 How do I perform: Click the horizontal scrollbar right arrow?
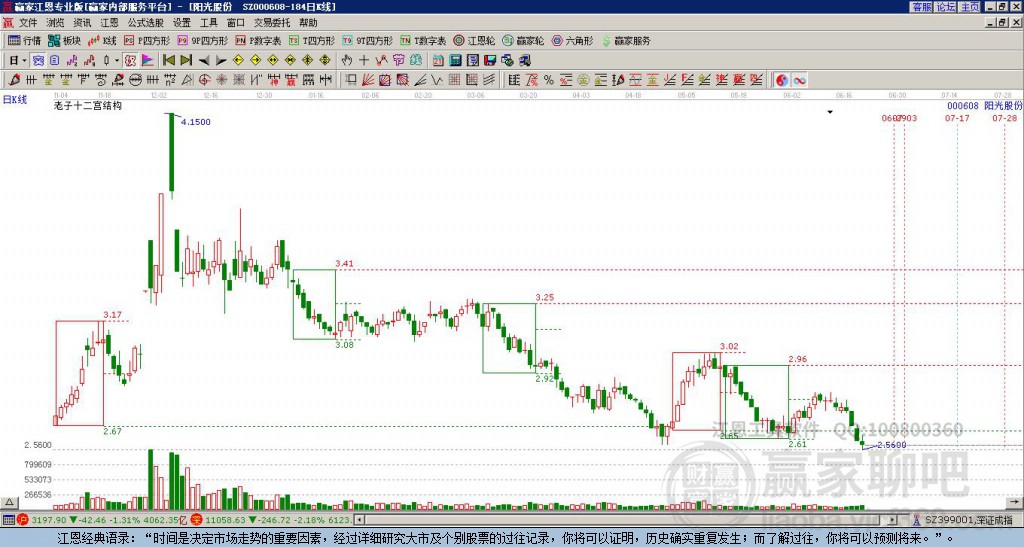(x=893, y=520)
